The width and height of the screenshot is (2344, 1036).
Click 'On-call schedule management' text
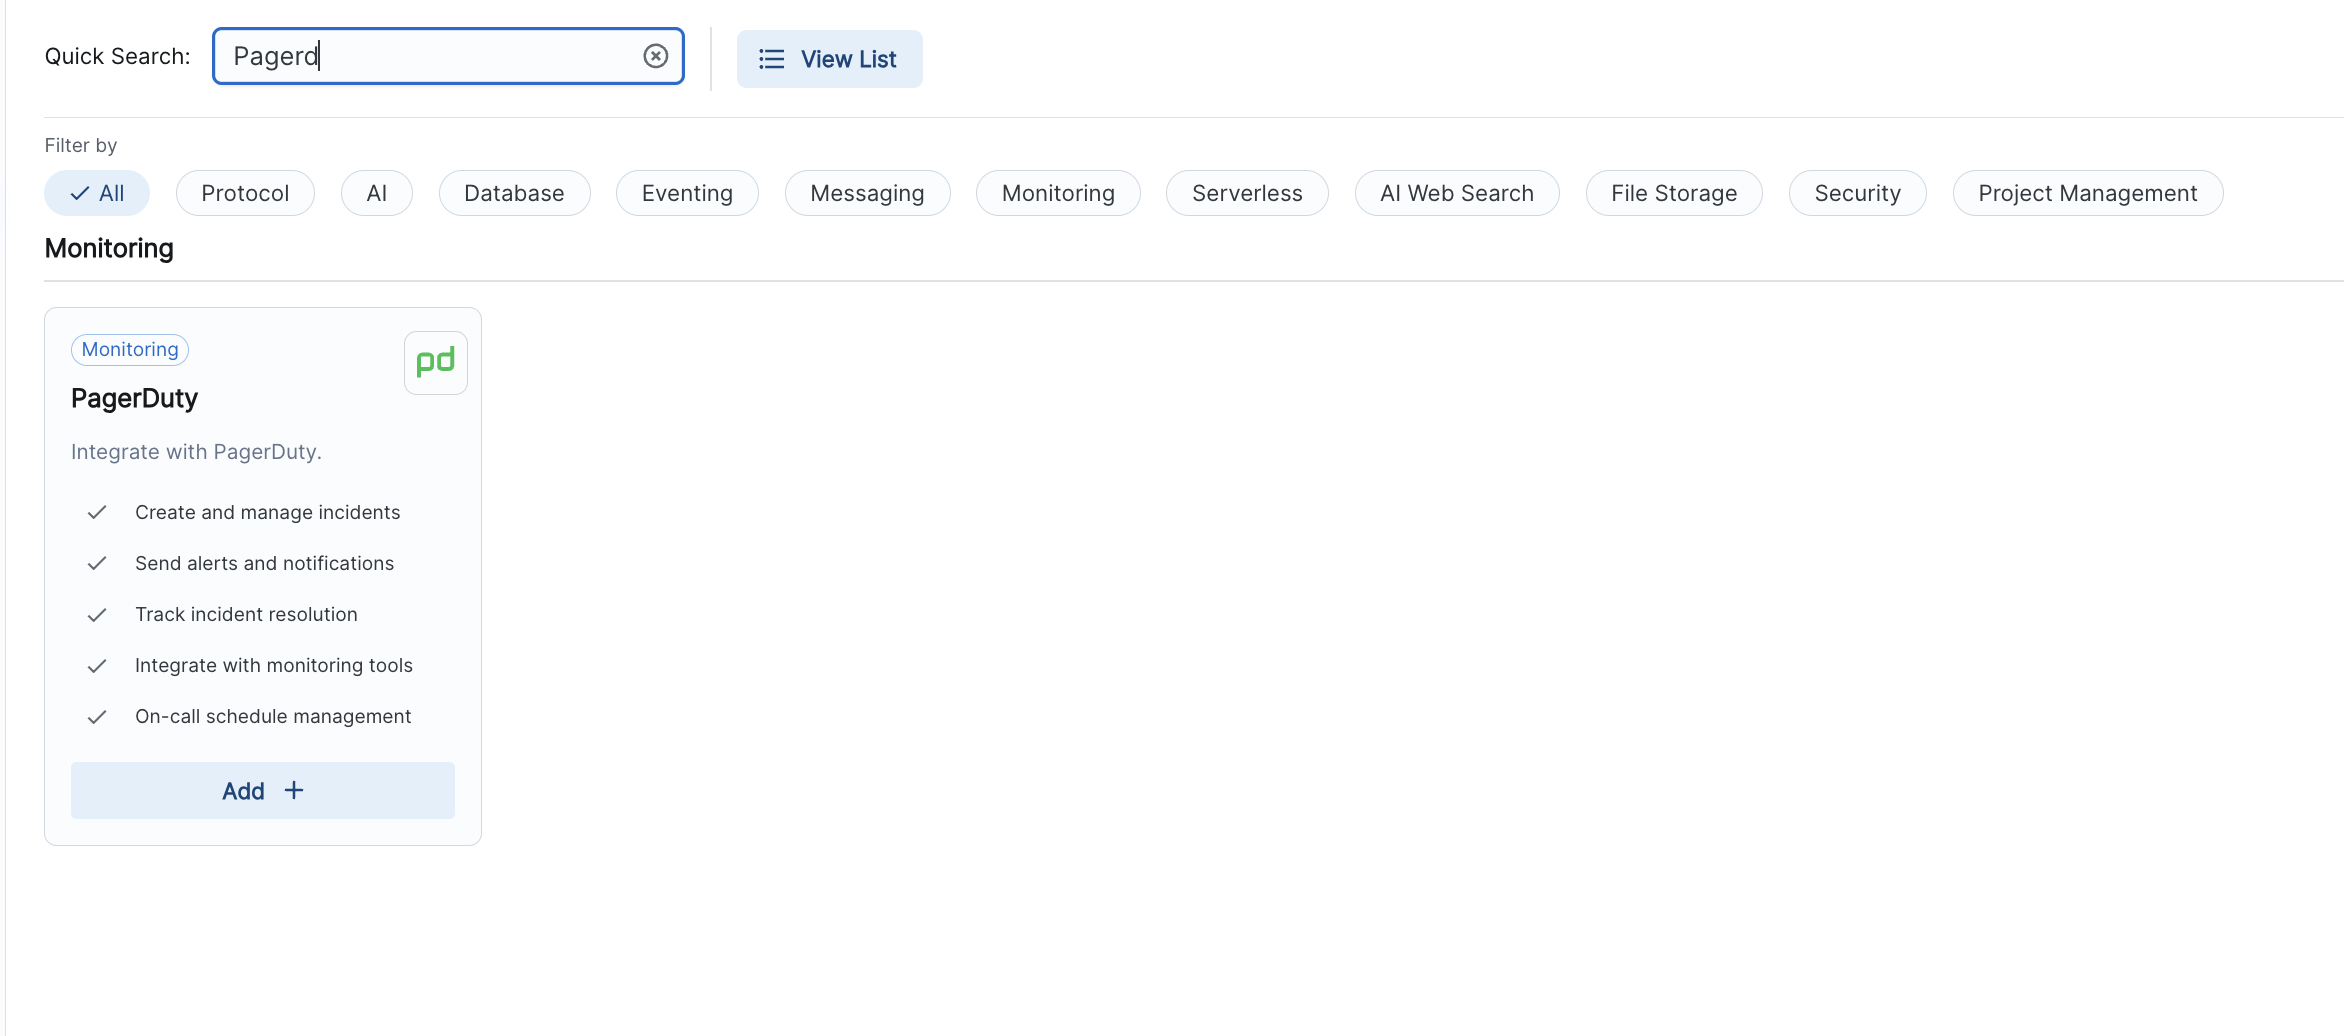point(273,716)
